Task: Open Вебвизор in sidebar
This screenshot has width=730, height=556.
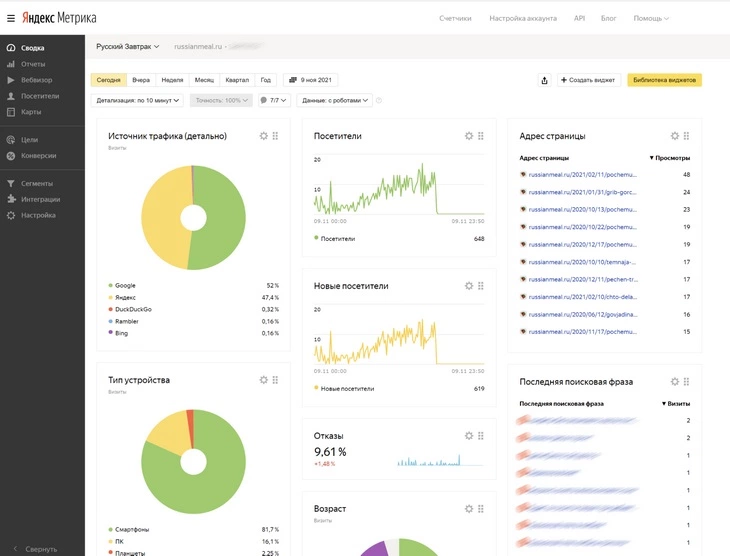Action: pyautogui.click(x=36, y=80)
